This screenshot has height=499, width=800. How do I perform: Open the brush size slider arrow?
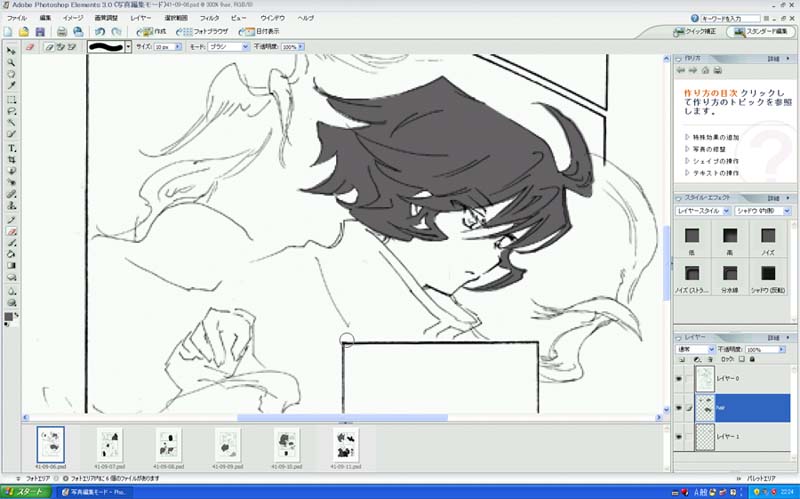click(178, 47)
